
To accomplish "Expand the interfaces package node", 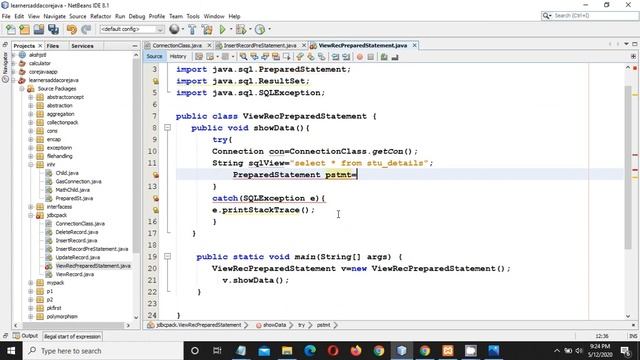I will coord(31,207).
